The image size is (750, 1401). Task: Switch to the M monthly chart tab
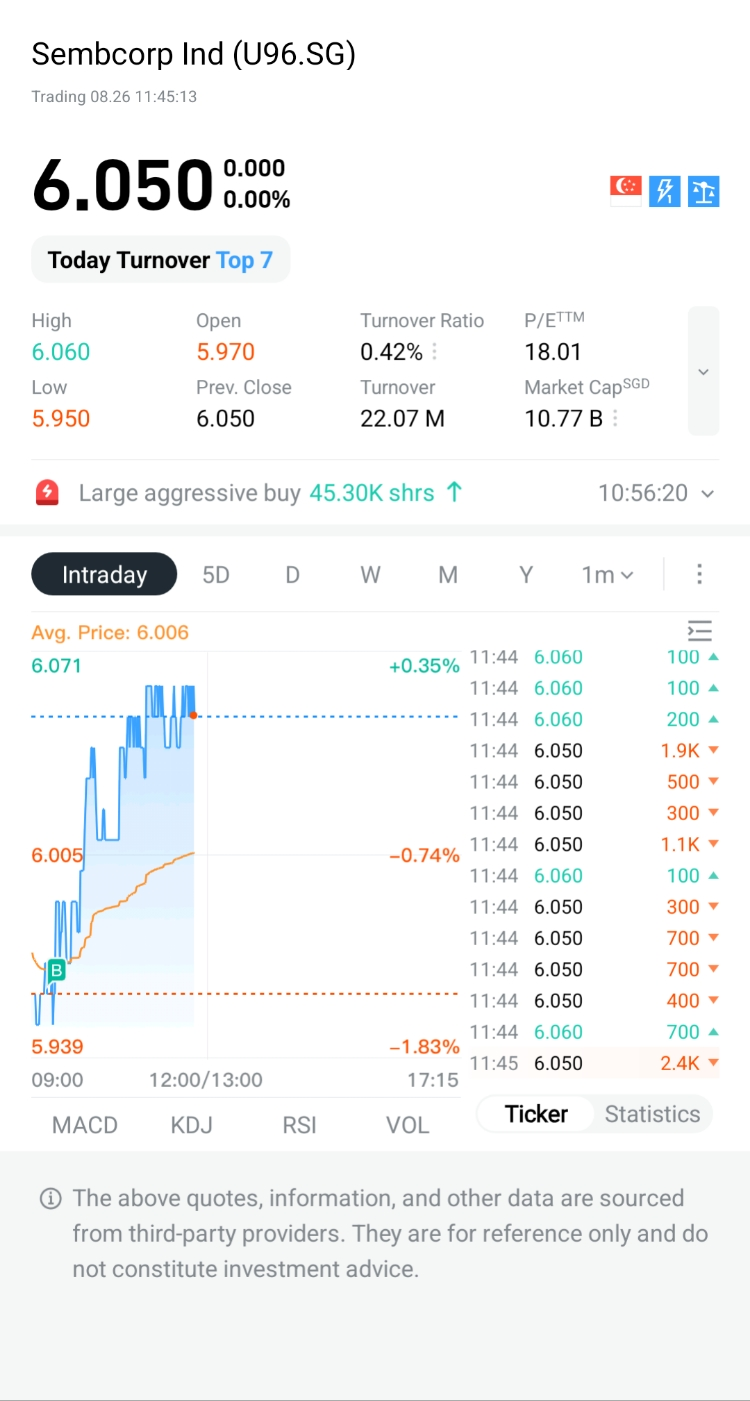(x=448, y=574)
